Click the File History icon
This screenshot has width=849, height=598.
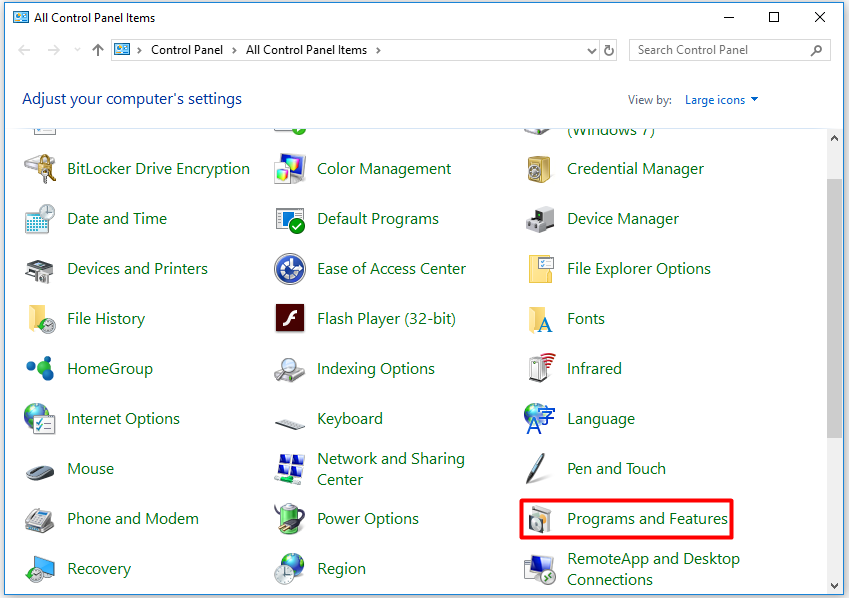pyautogui.click(x=41, y=319)
